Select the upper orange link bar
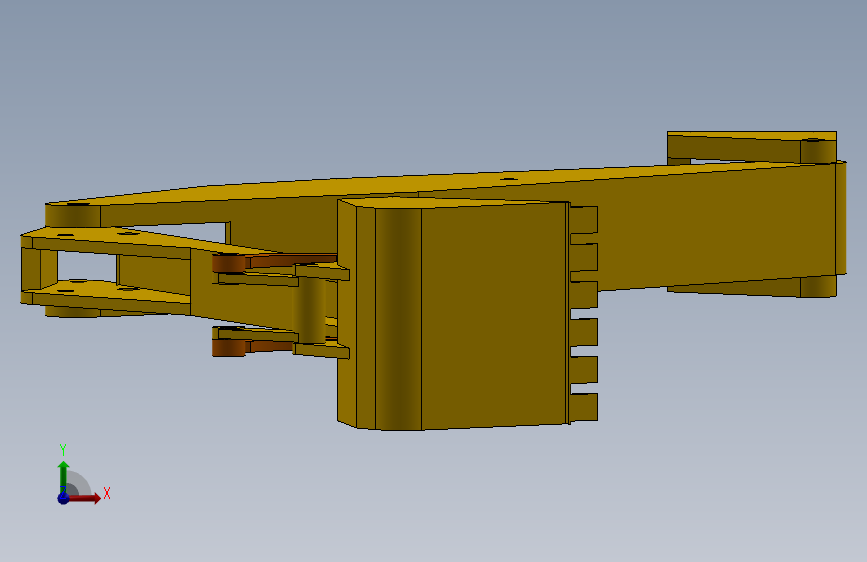The image size is (867, 562). point(275,262)
